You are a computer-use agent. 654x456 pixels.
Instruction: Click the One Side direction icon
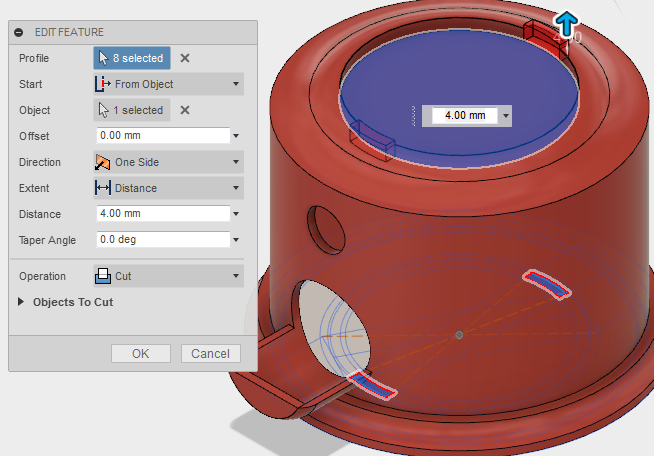[103, 162]
